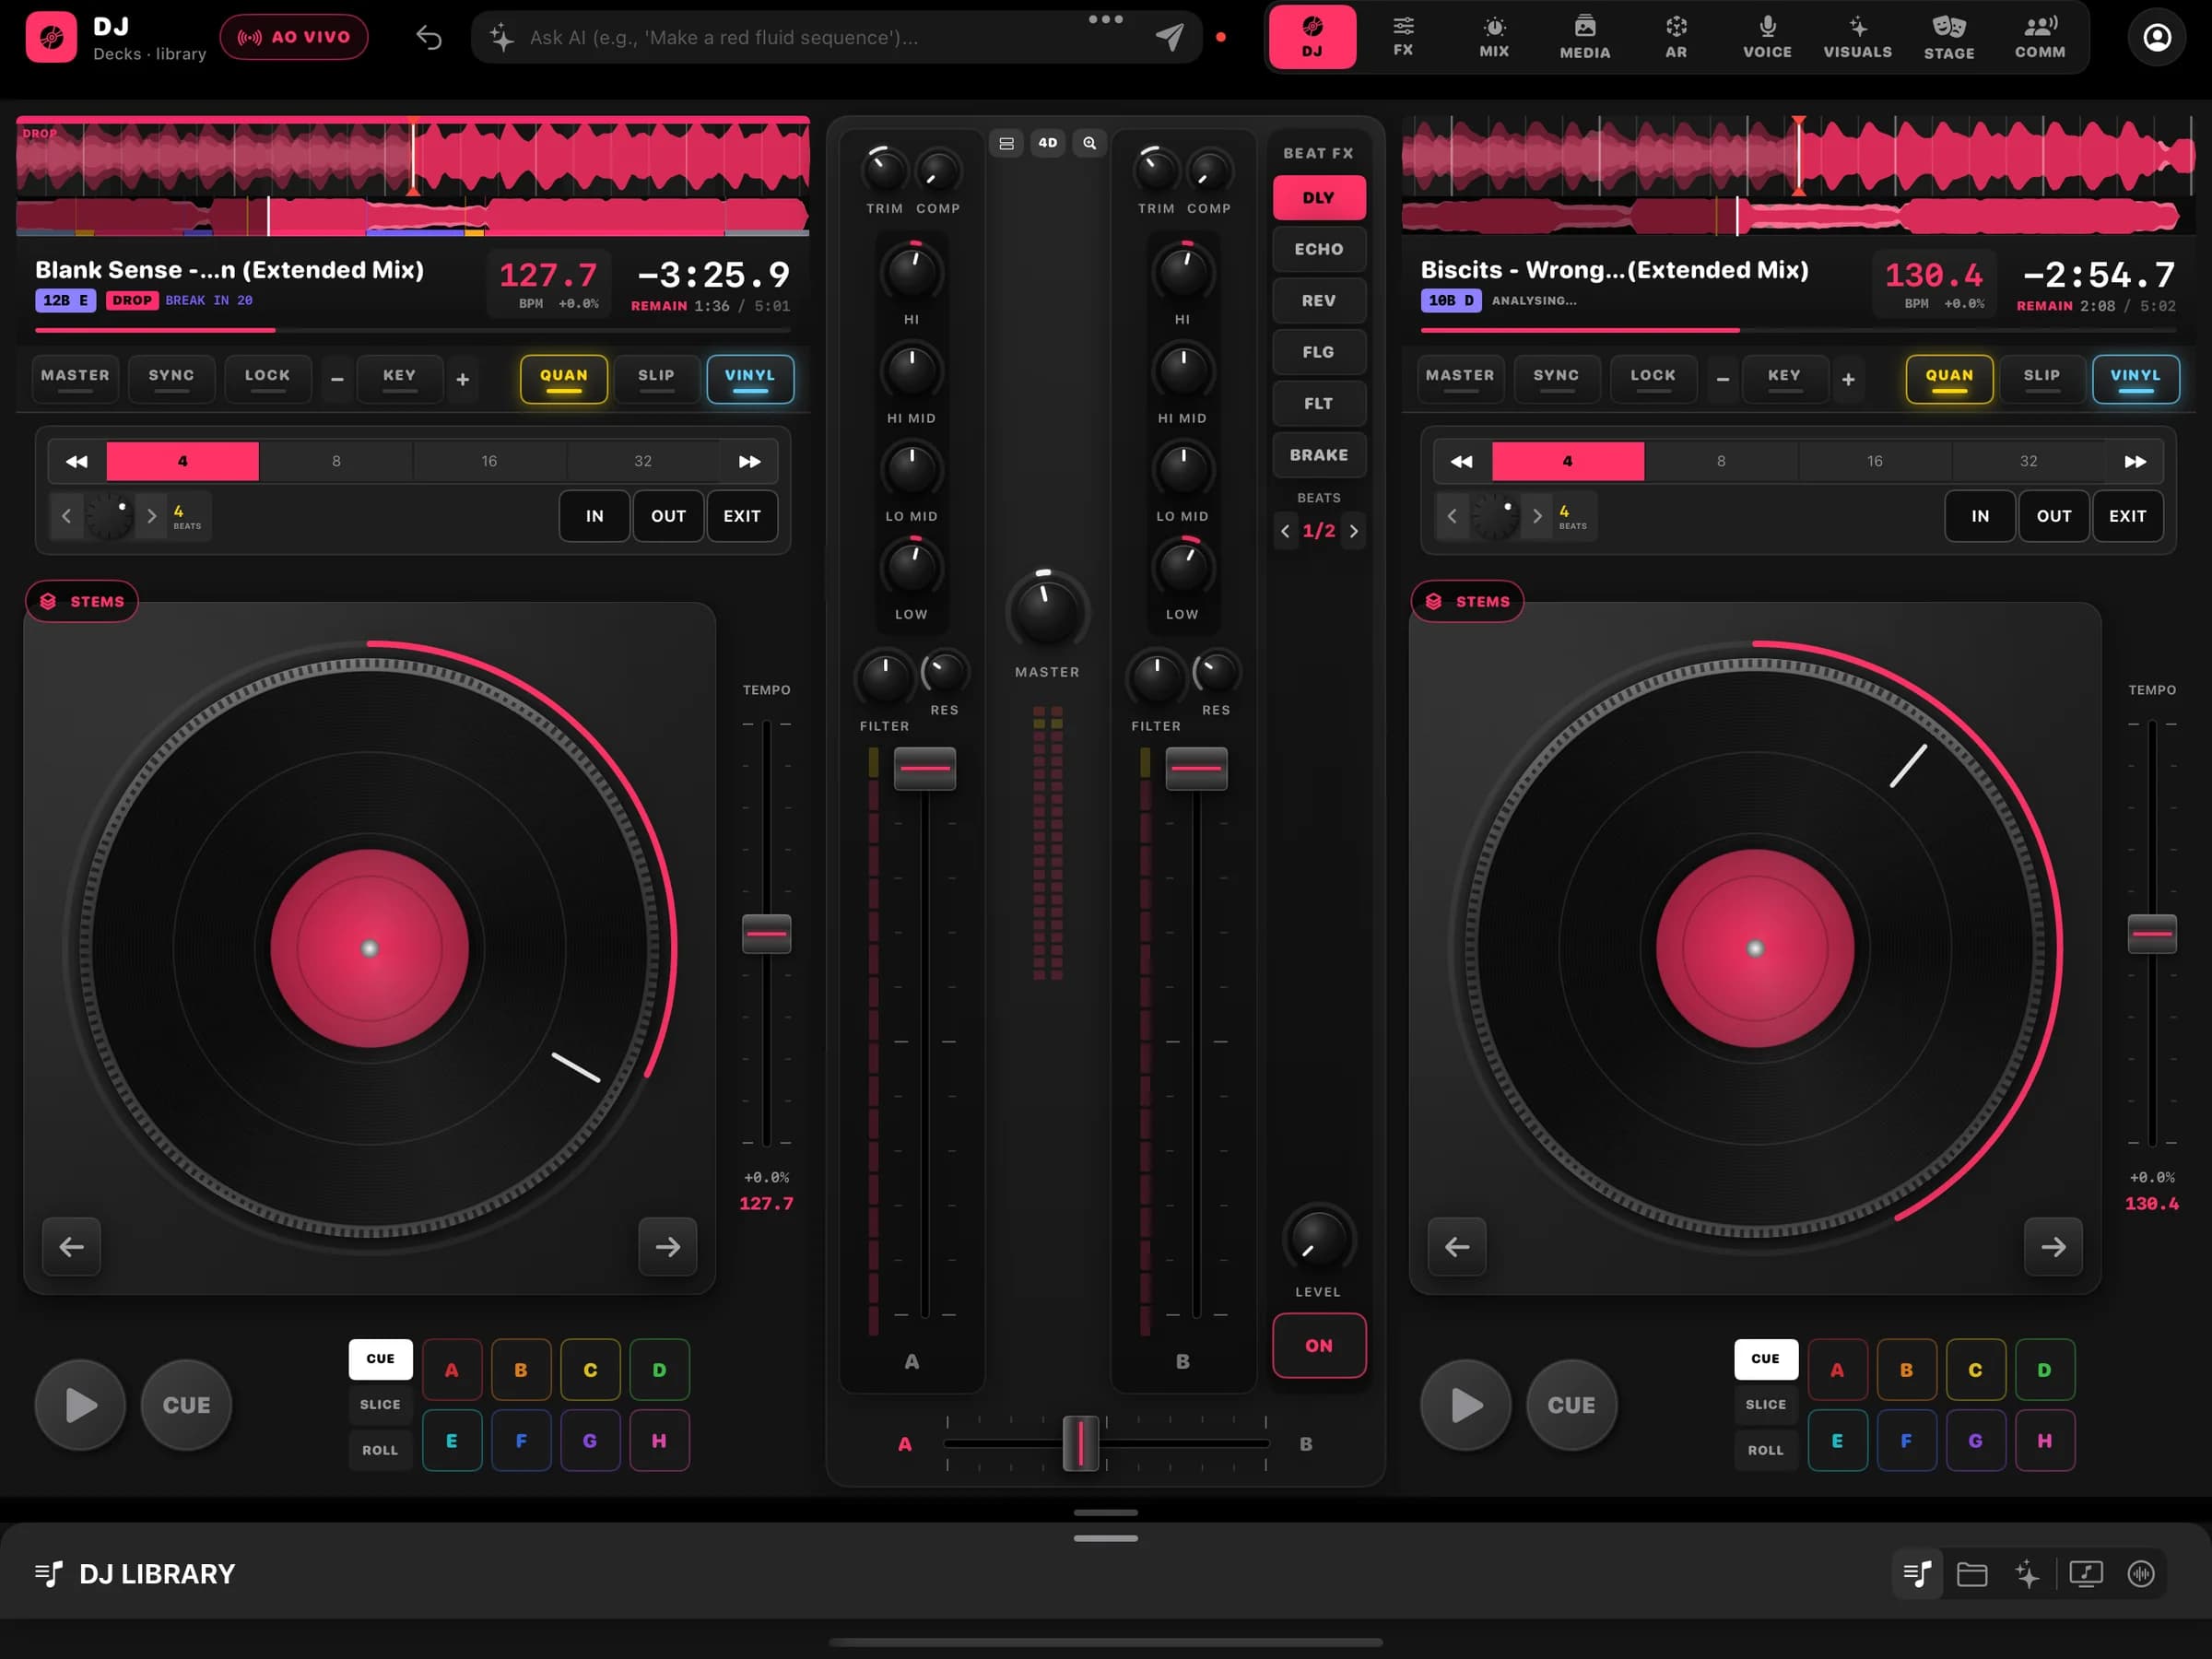Screen dimensions: 2212x1659
Task: Jump back with Deck A loop rewind icon
Action: 76,461
